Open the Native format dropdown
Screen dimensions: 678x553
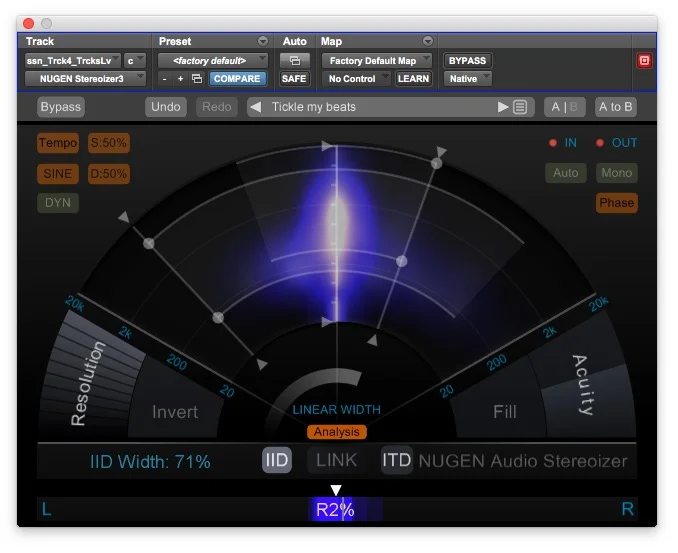468,79
